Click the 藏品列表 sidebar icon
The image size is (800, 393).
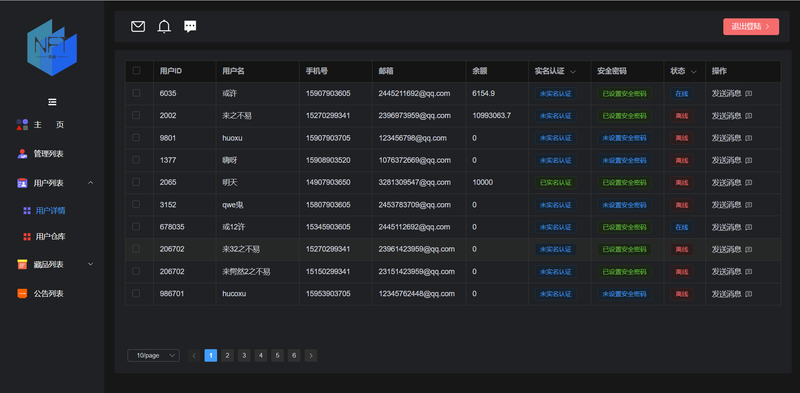point(22,264)
